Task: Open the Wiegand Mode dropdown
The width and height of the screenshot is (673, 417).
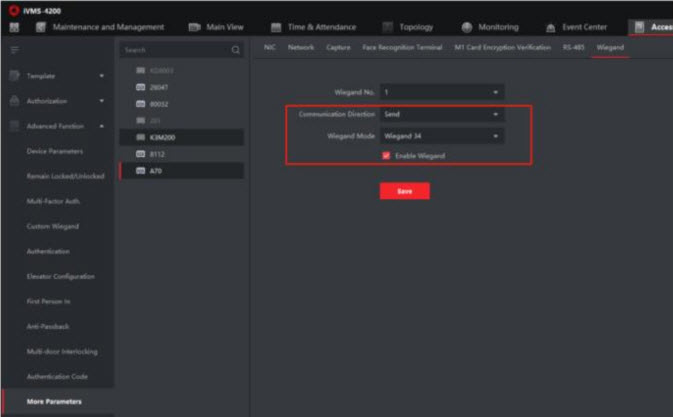Action: click(441, 136)
